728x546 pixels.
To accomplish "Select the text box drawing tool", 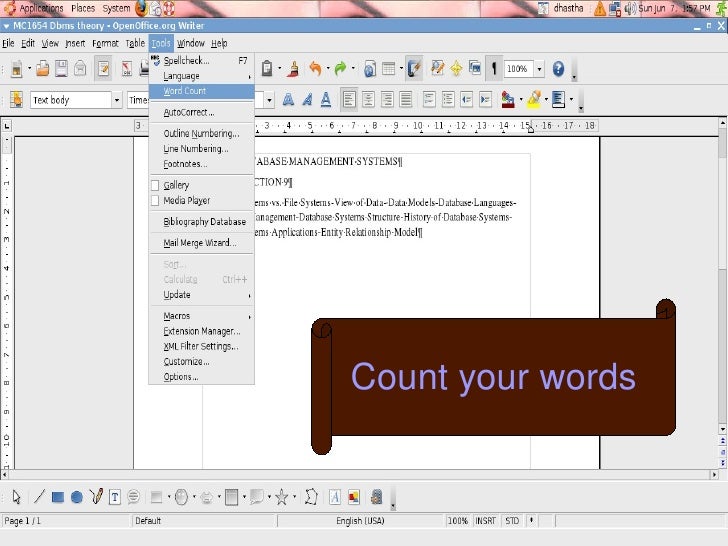I will point(115,496).
